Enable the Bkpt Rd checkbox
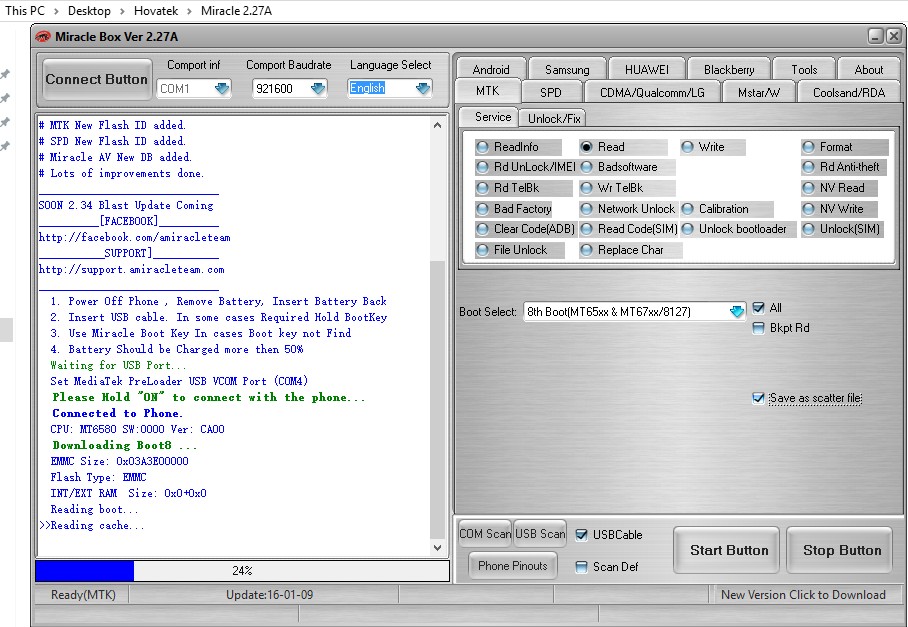The width and height of the screenshot is (908, 627). click(x=758, y=328)
